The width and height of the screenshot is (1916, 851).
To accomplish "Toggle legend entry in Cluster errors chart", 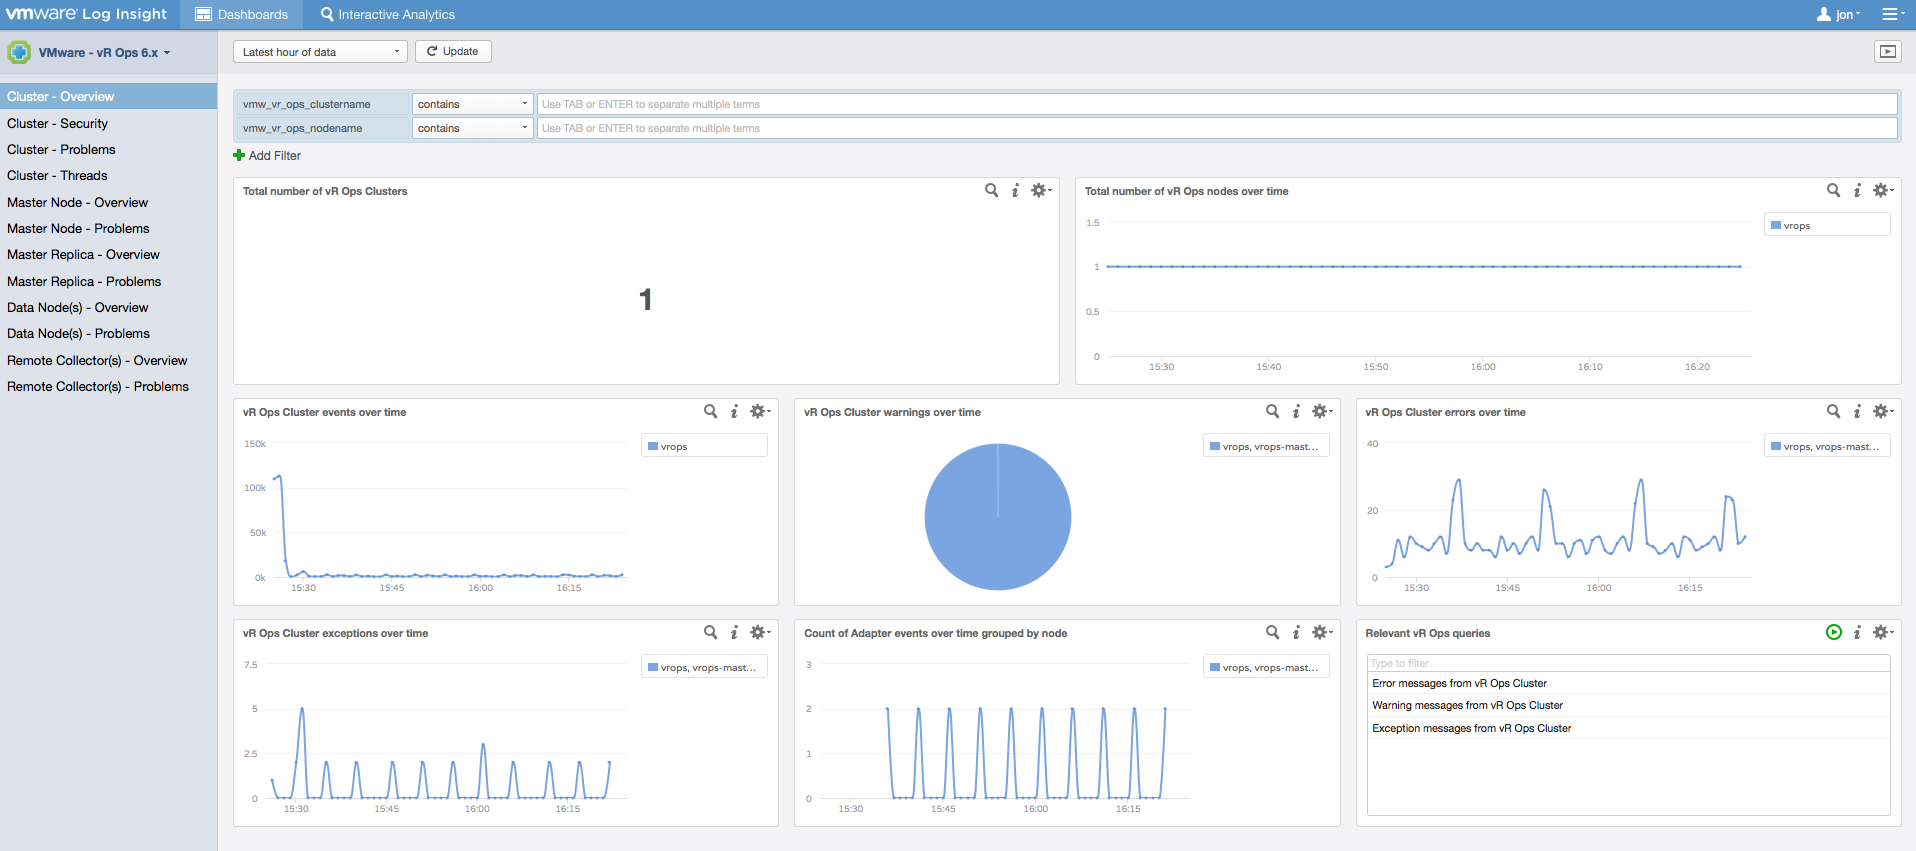I will point(1827,446).
